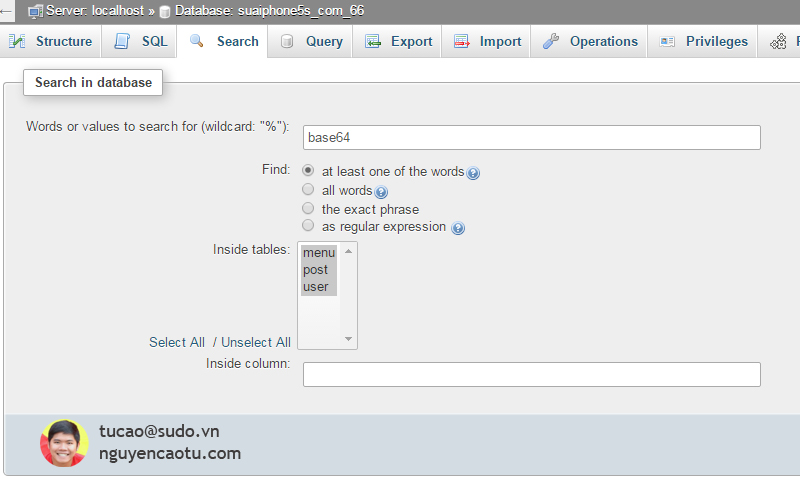Click the avatar photo in the footer

pyautogui.click(x=64, y=443)
